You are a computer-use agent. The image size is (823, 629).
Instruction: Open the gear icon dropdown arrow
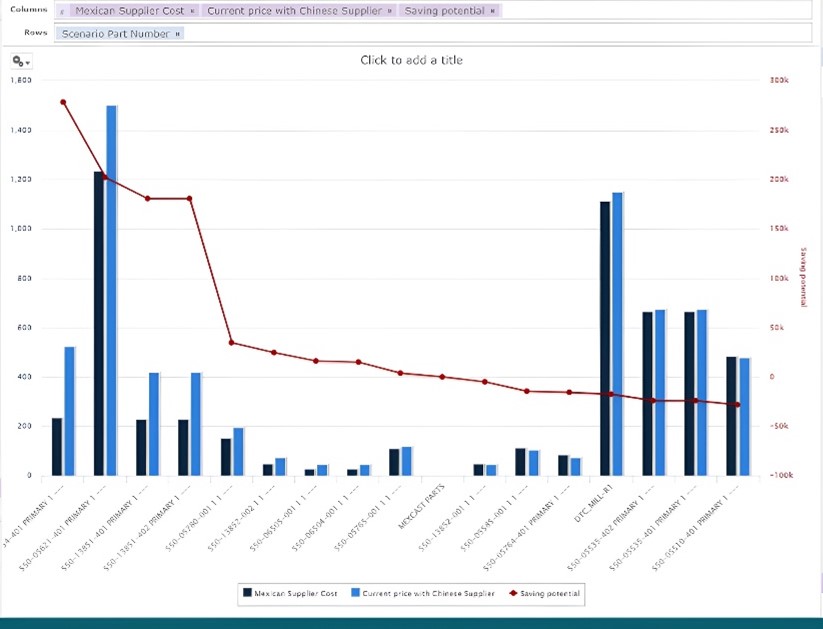(x=26, y=61)
